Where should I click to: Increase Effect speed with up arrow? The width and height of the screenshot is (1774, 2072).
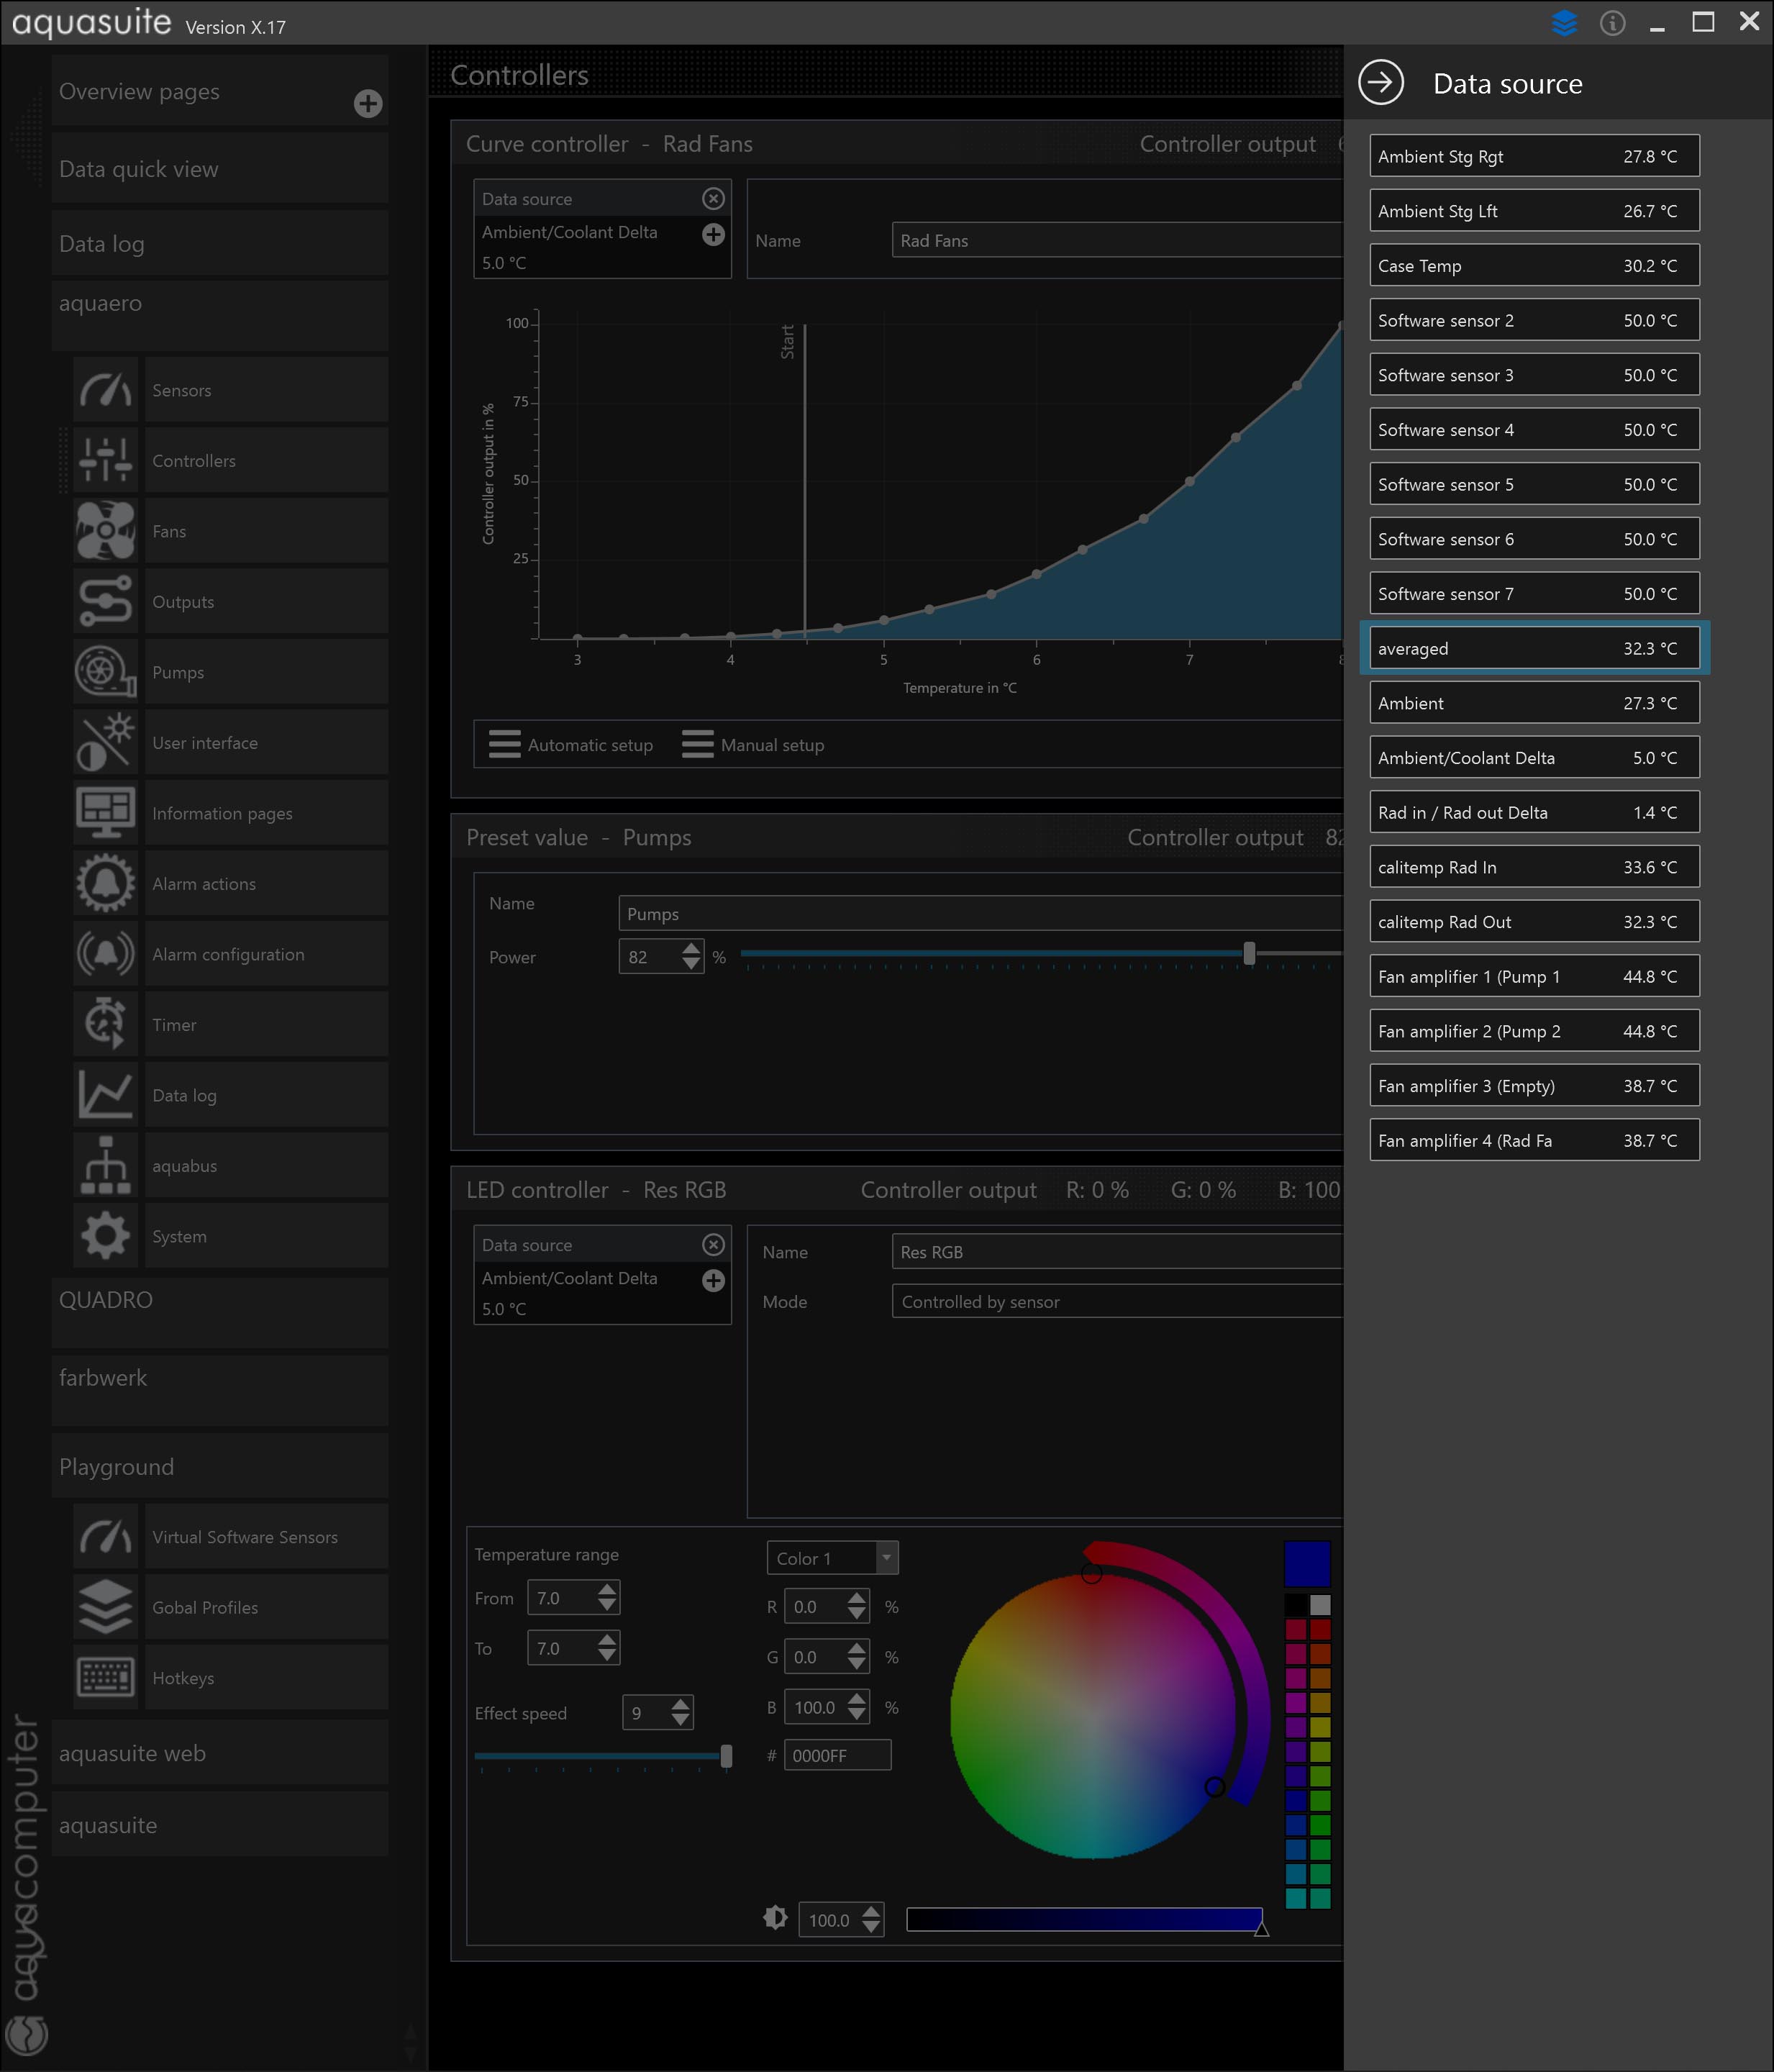click(x=681, y=1704)
